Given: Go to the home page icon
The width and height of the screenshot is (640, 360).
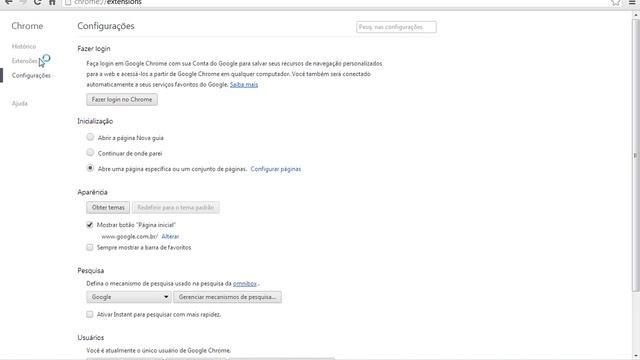Looking at the screenshot, I should 52,2.
